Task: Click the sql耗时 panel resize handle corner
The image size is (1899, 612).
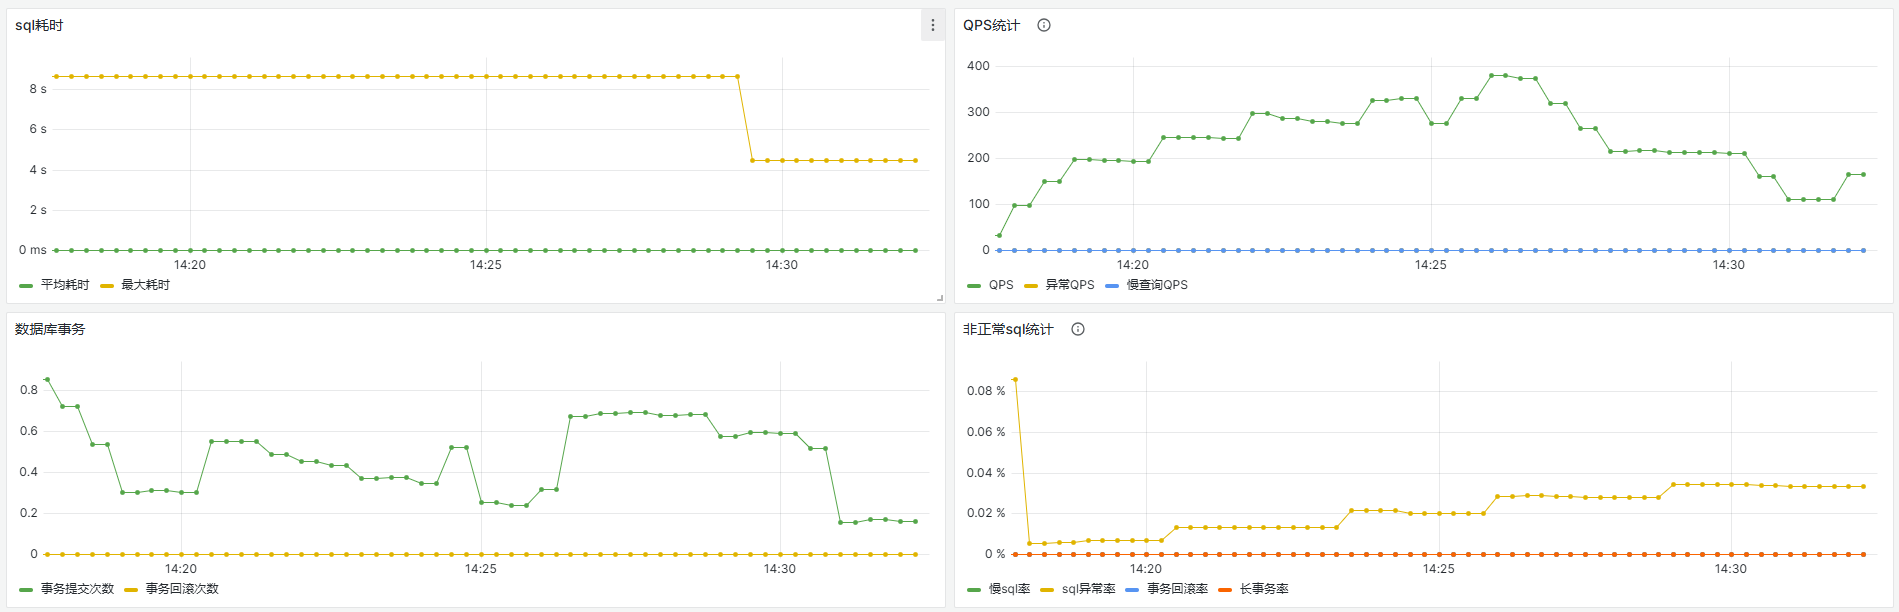Action: point(939,298)
